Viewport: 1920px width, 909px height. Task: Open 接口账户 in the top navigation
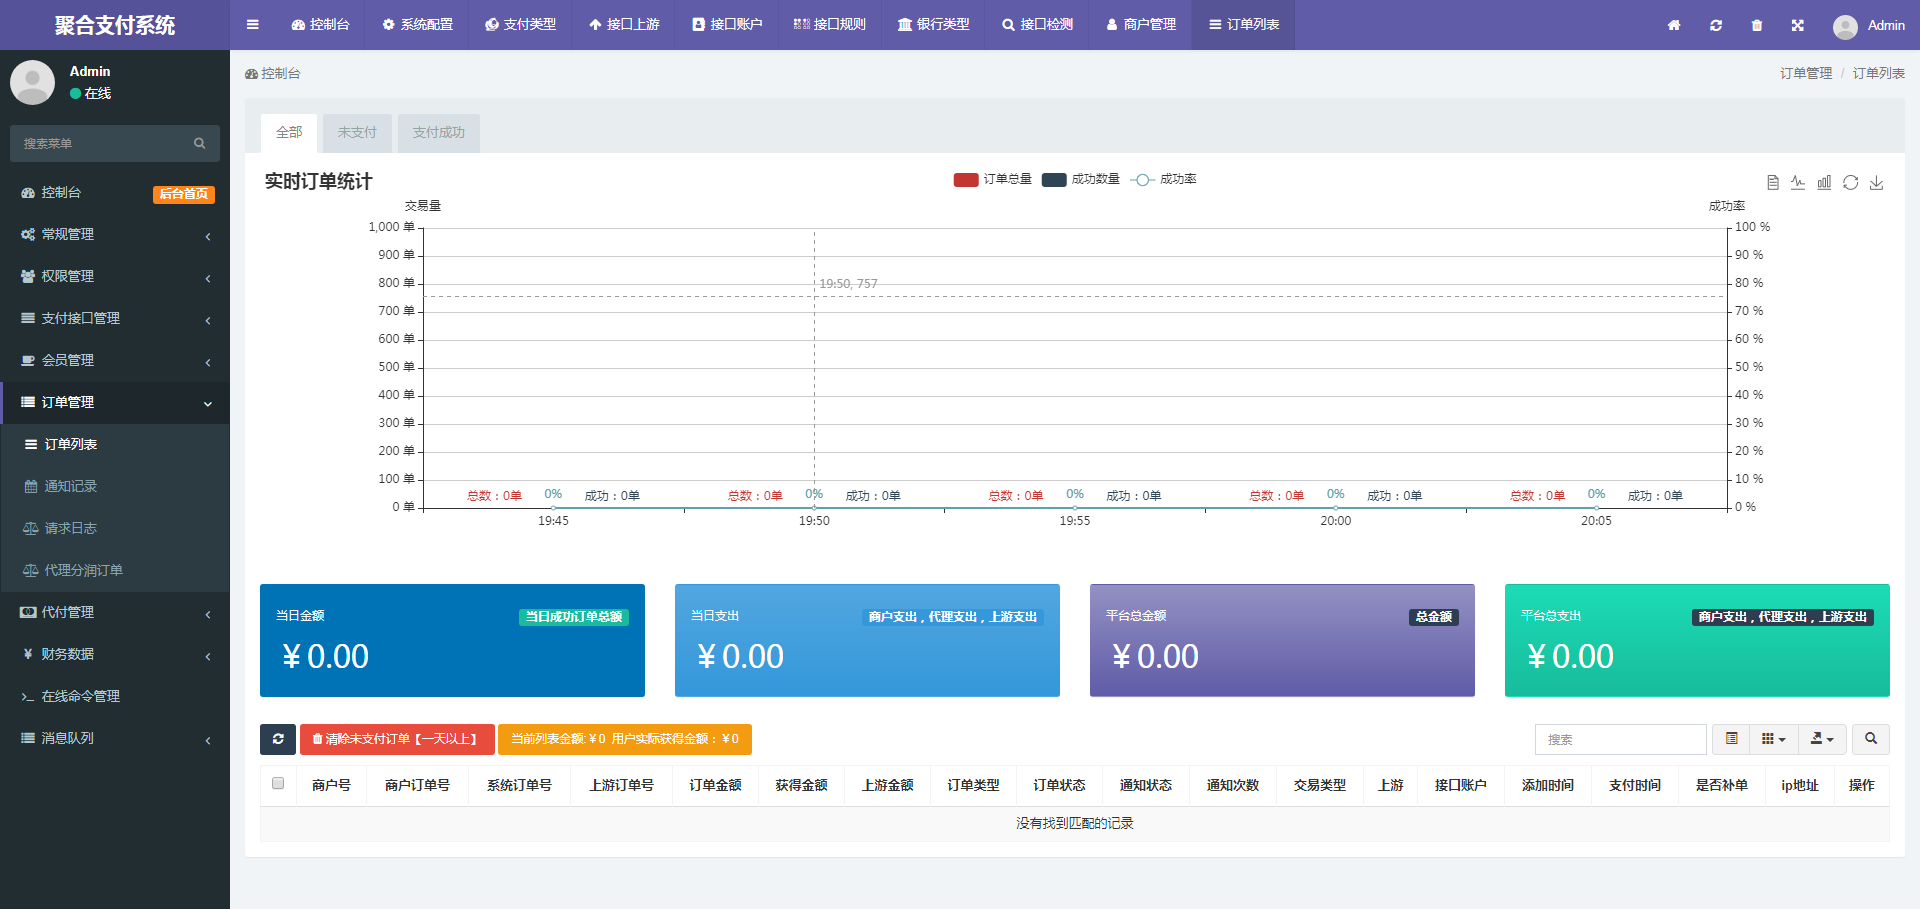[x=727, y=25]
